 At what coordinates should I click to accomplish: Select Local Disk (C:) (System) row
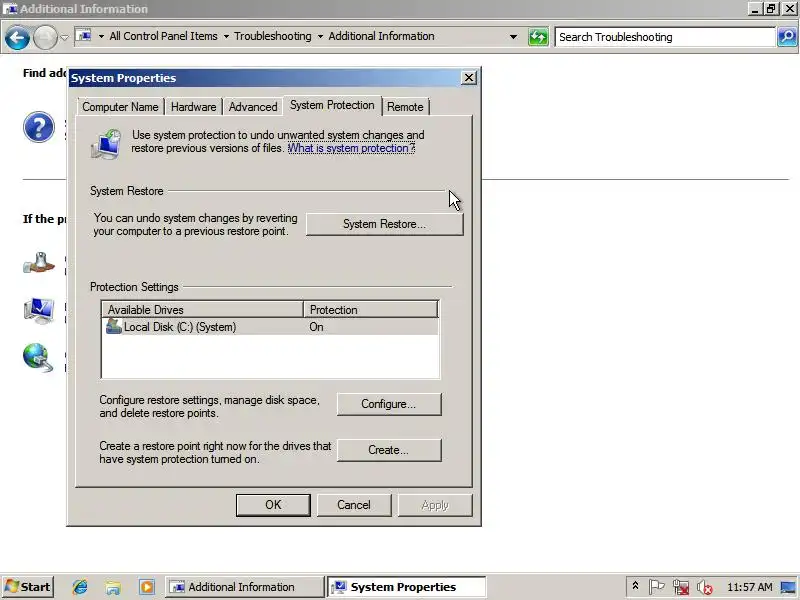pyautogui.click(x=270, y=327)
